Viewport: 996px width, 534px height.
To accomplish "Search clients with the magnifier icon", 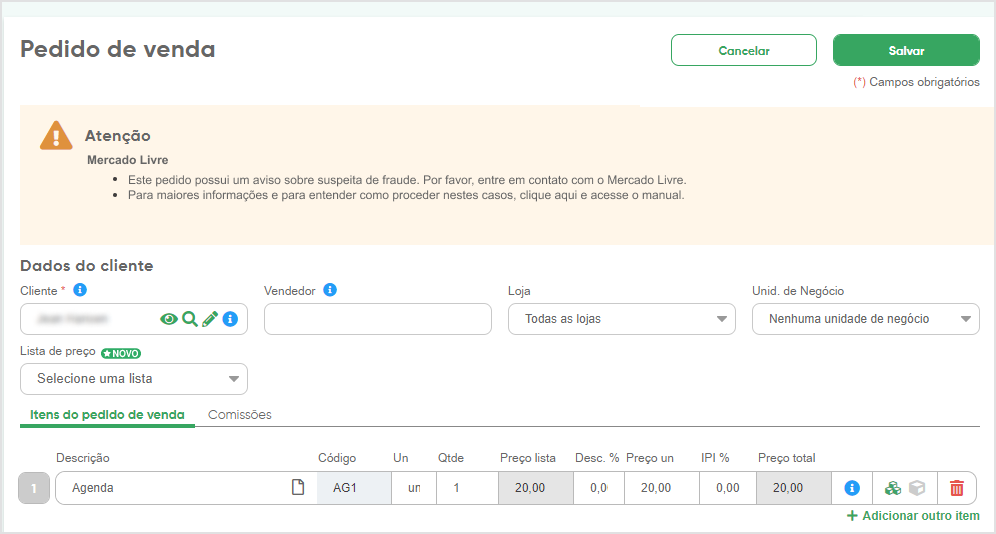I will 189,319.
